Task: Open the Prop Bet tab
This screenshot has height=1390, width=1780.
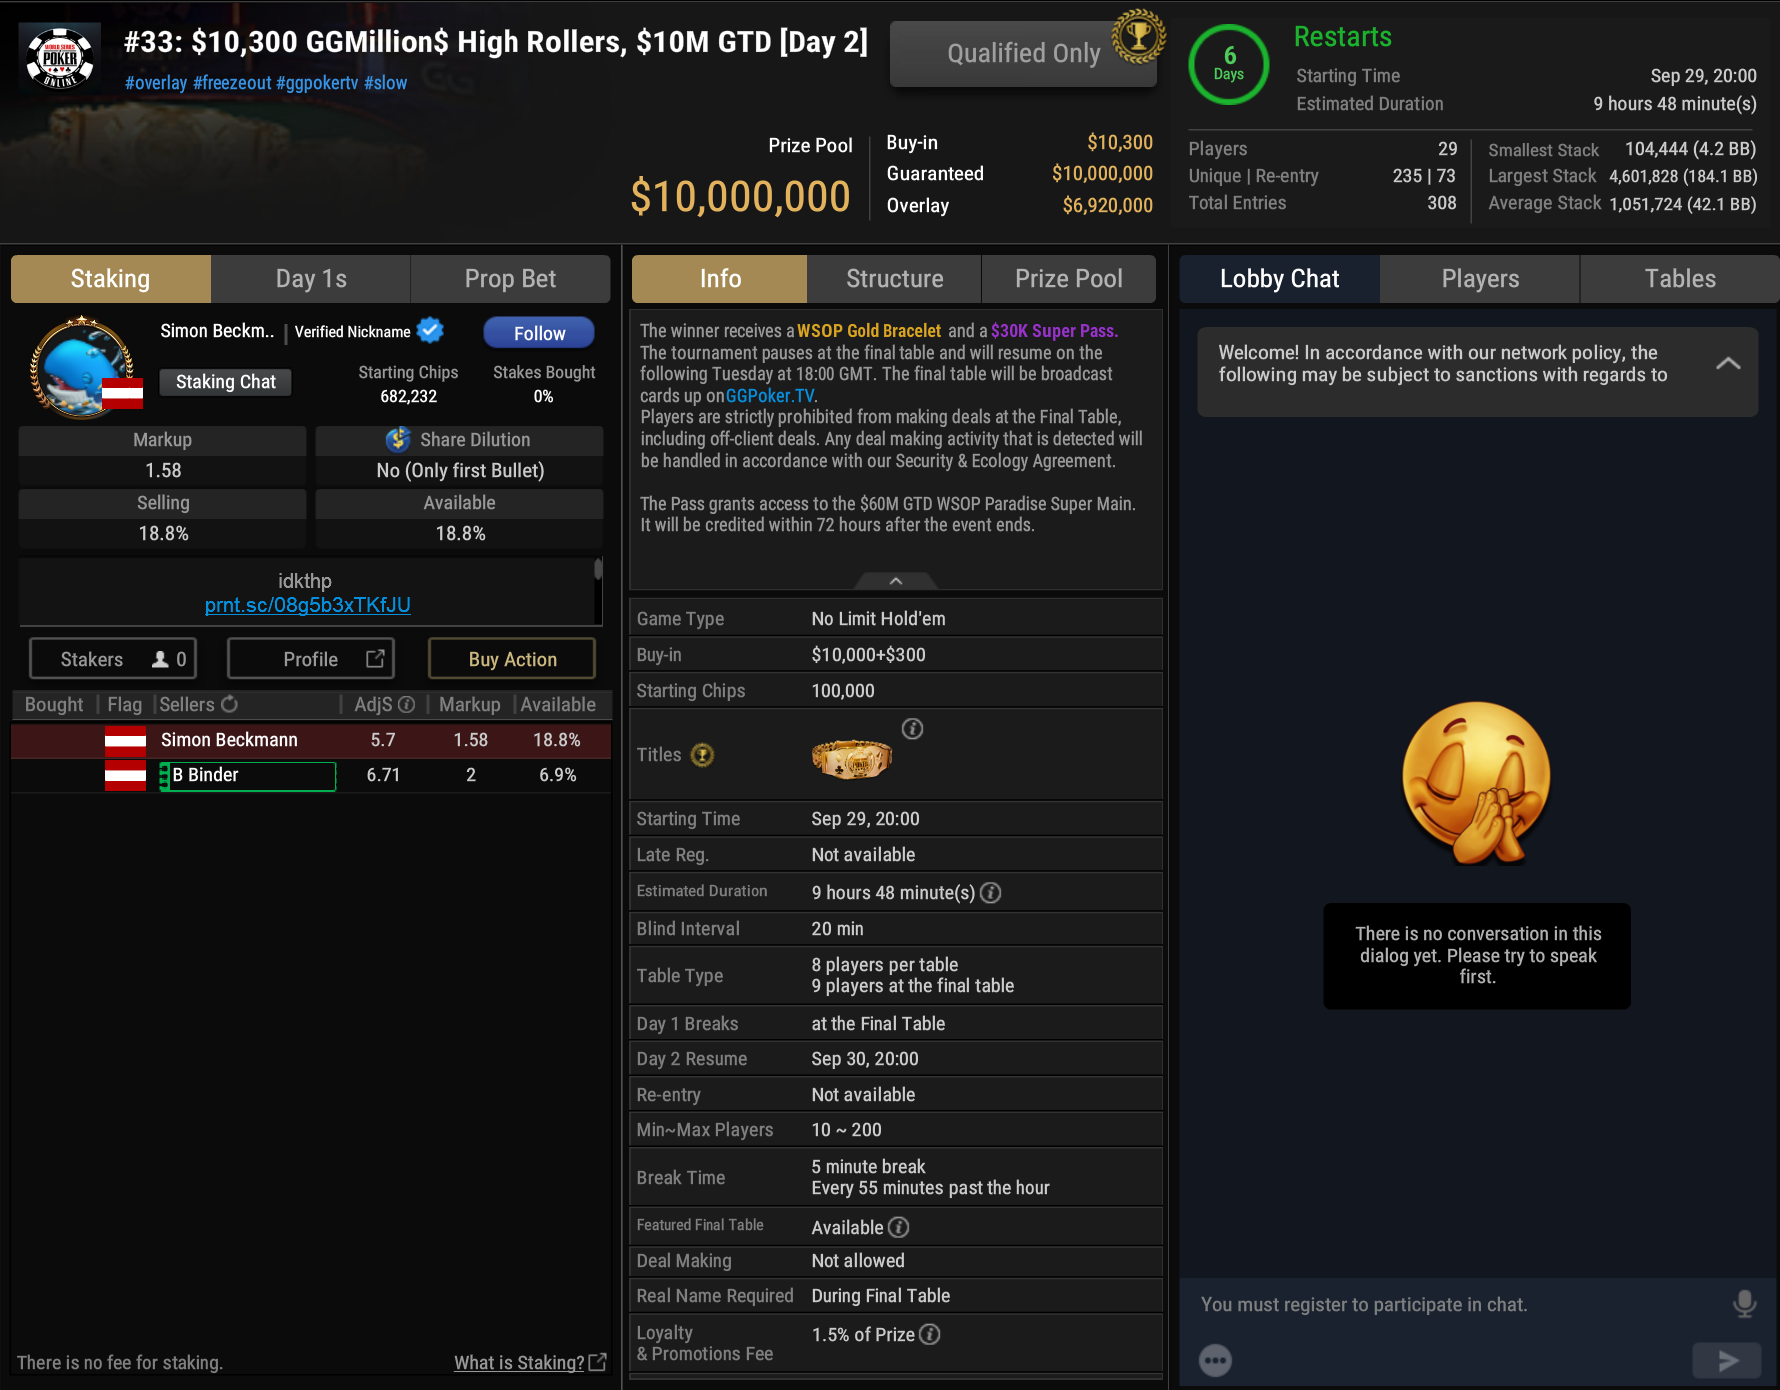Action: pyautogui.click(x=510, y=279)
